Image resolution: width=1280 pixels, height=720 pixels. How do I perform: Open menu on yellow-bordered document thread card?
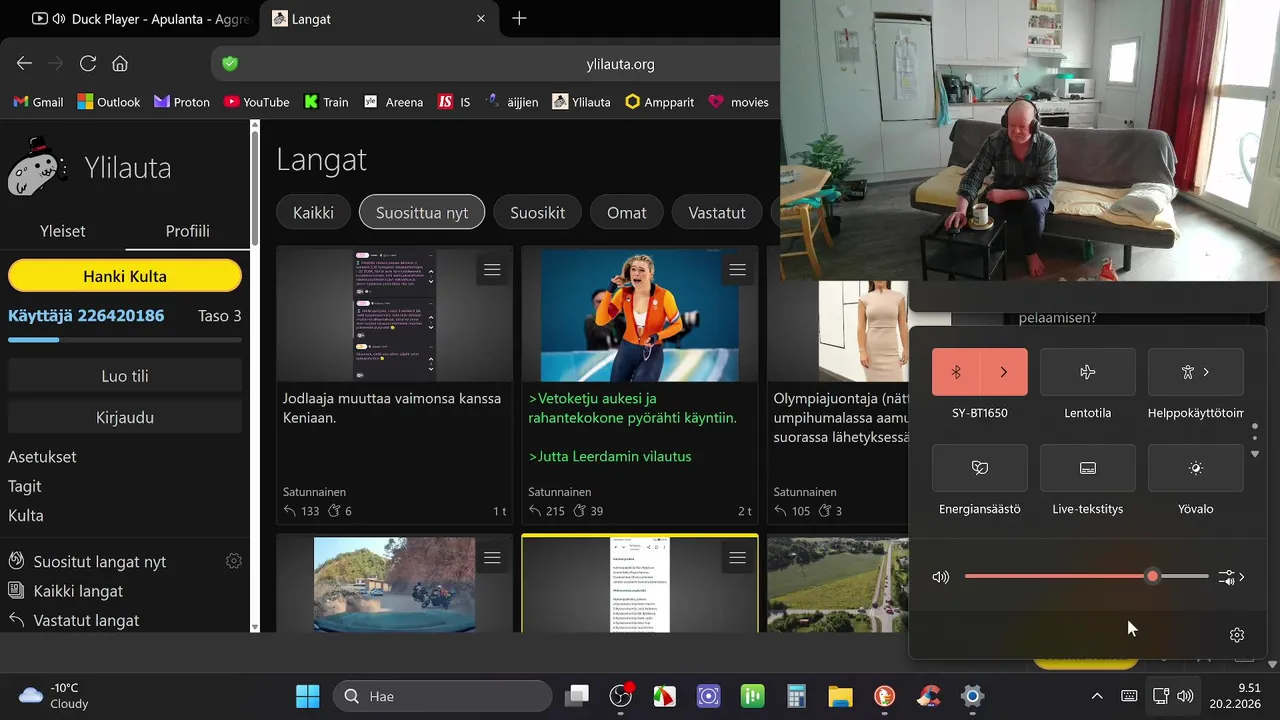(x=738, y=558)
